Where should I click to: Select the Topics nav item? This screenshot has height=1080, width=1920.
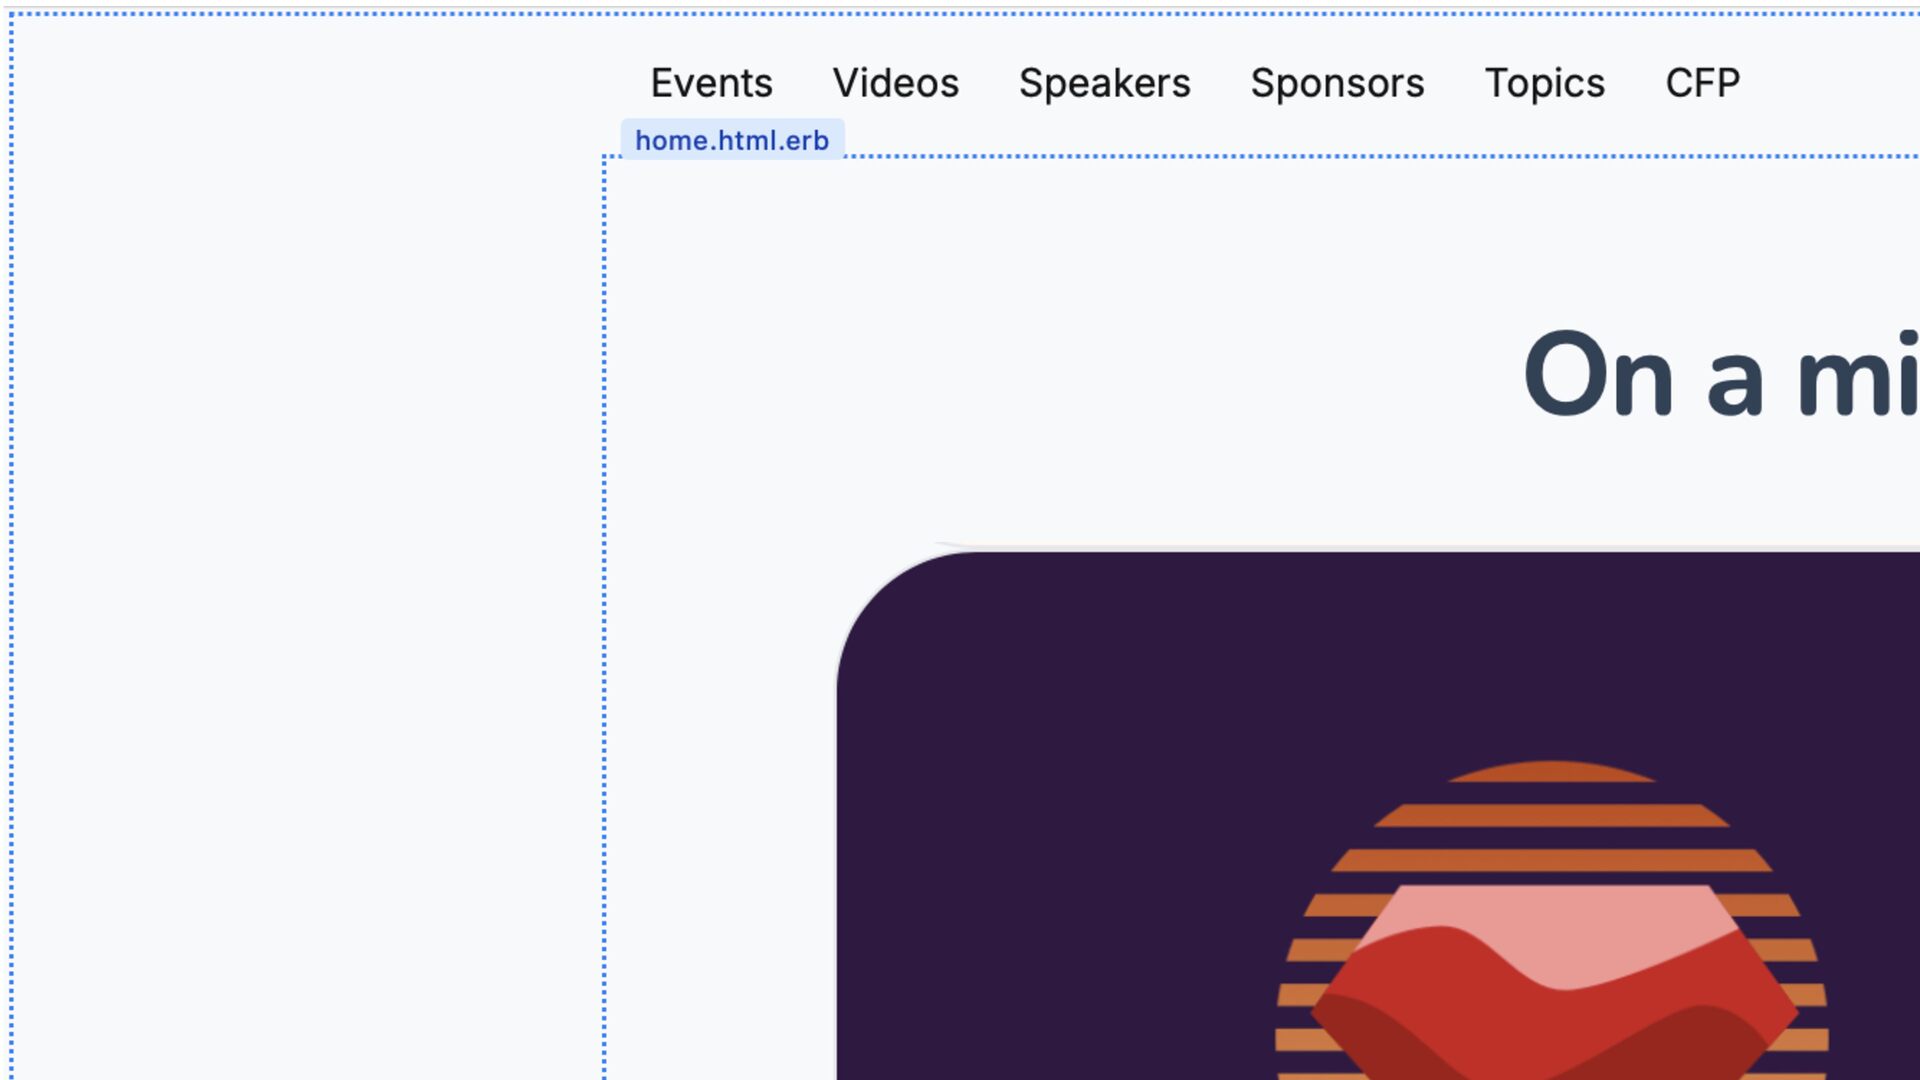point(1544,83)
